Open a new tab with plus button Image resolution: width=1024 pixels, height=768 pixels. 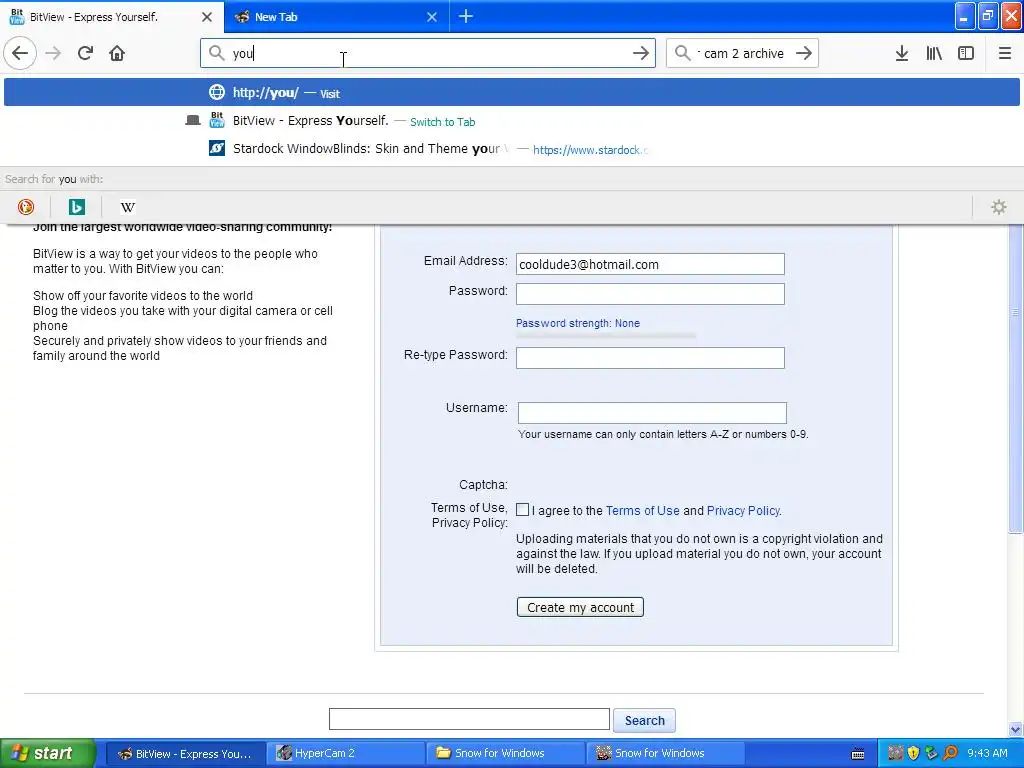pyautogui.click(x=466, y=17)
